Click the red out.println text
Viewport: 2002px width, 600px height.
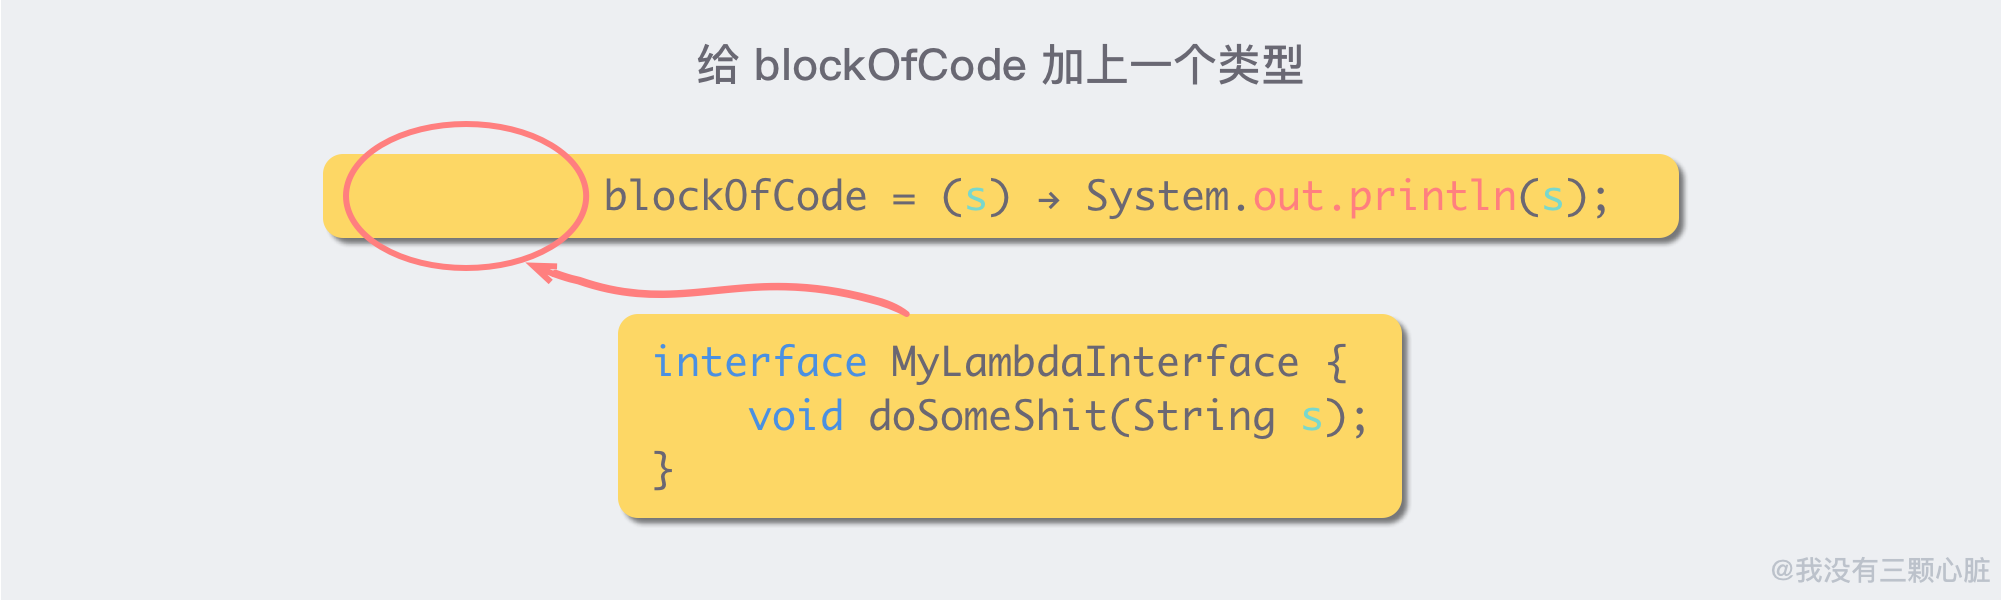tap(1384, 196)
